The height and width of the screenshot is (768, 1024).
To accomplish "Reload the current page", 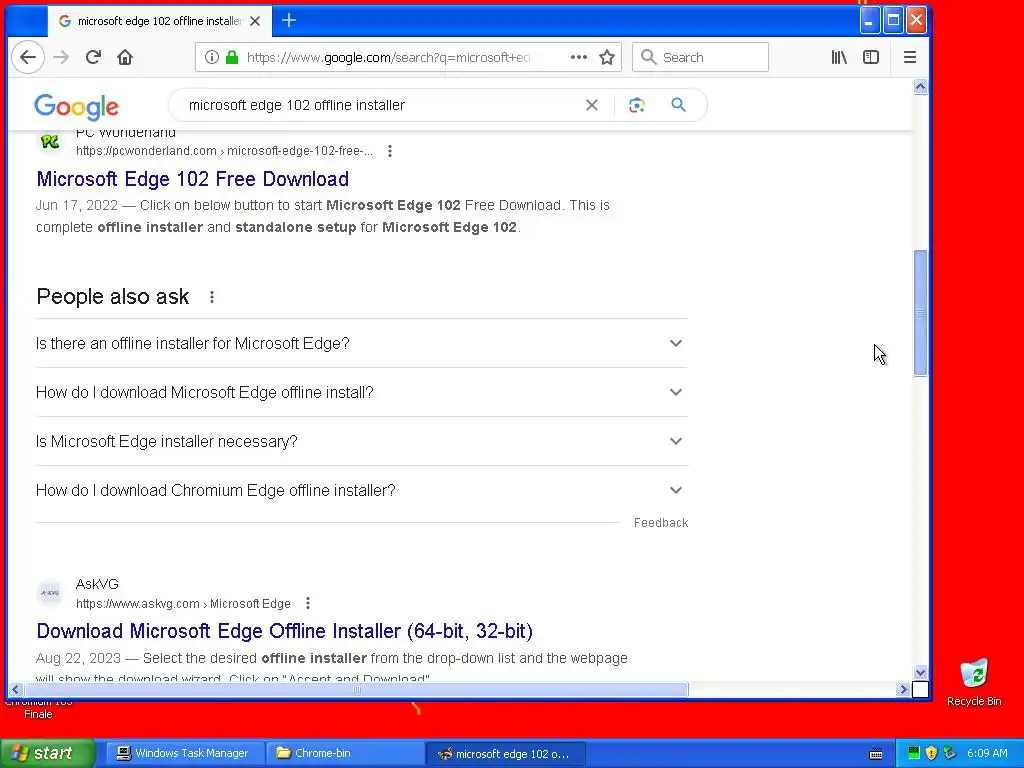I will point(93,57).
